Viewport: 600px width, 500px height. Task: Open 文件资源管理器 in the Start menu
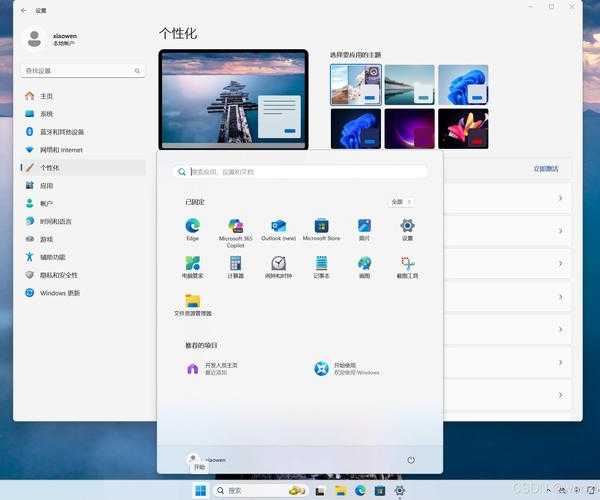point(192,302)
